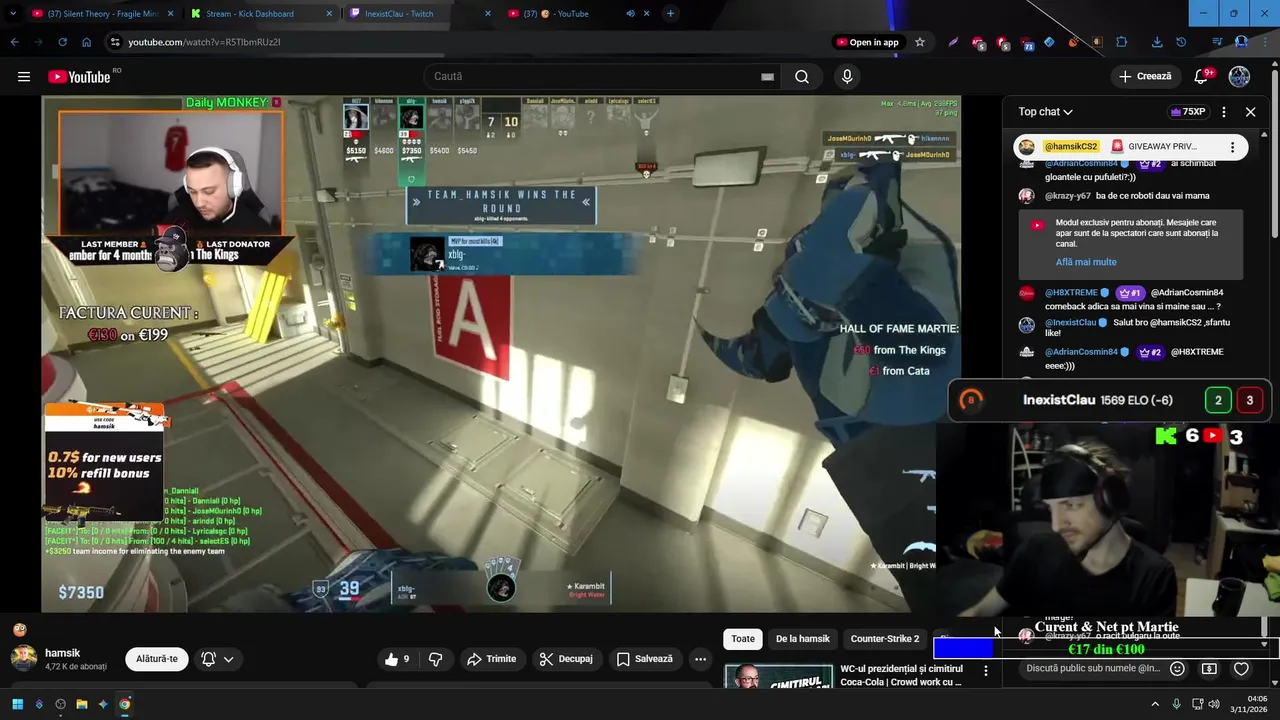1280x720 pixels.
Task: Switch to Stream - Kick Dashboard tab
Action: coord(262,14)
